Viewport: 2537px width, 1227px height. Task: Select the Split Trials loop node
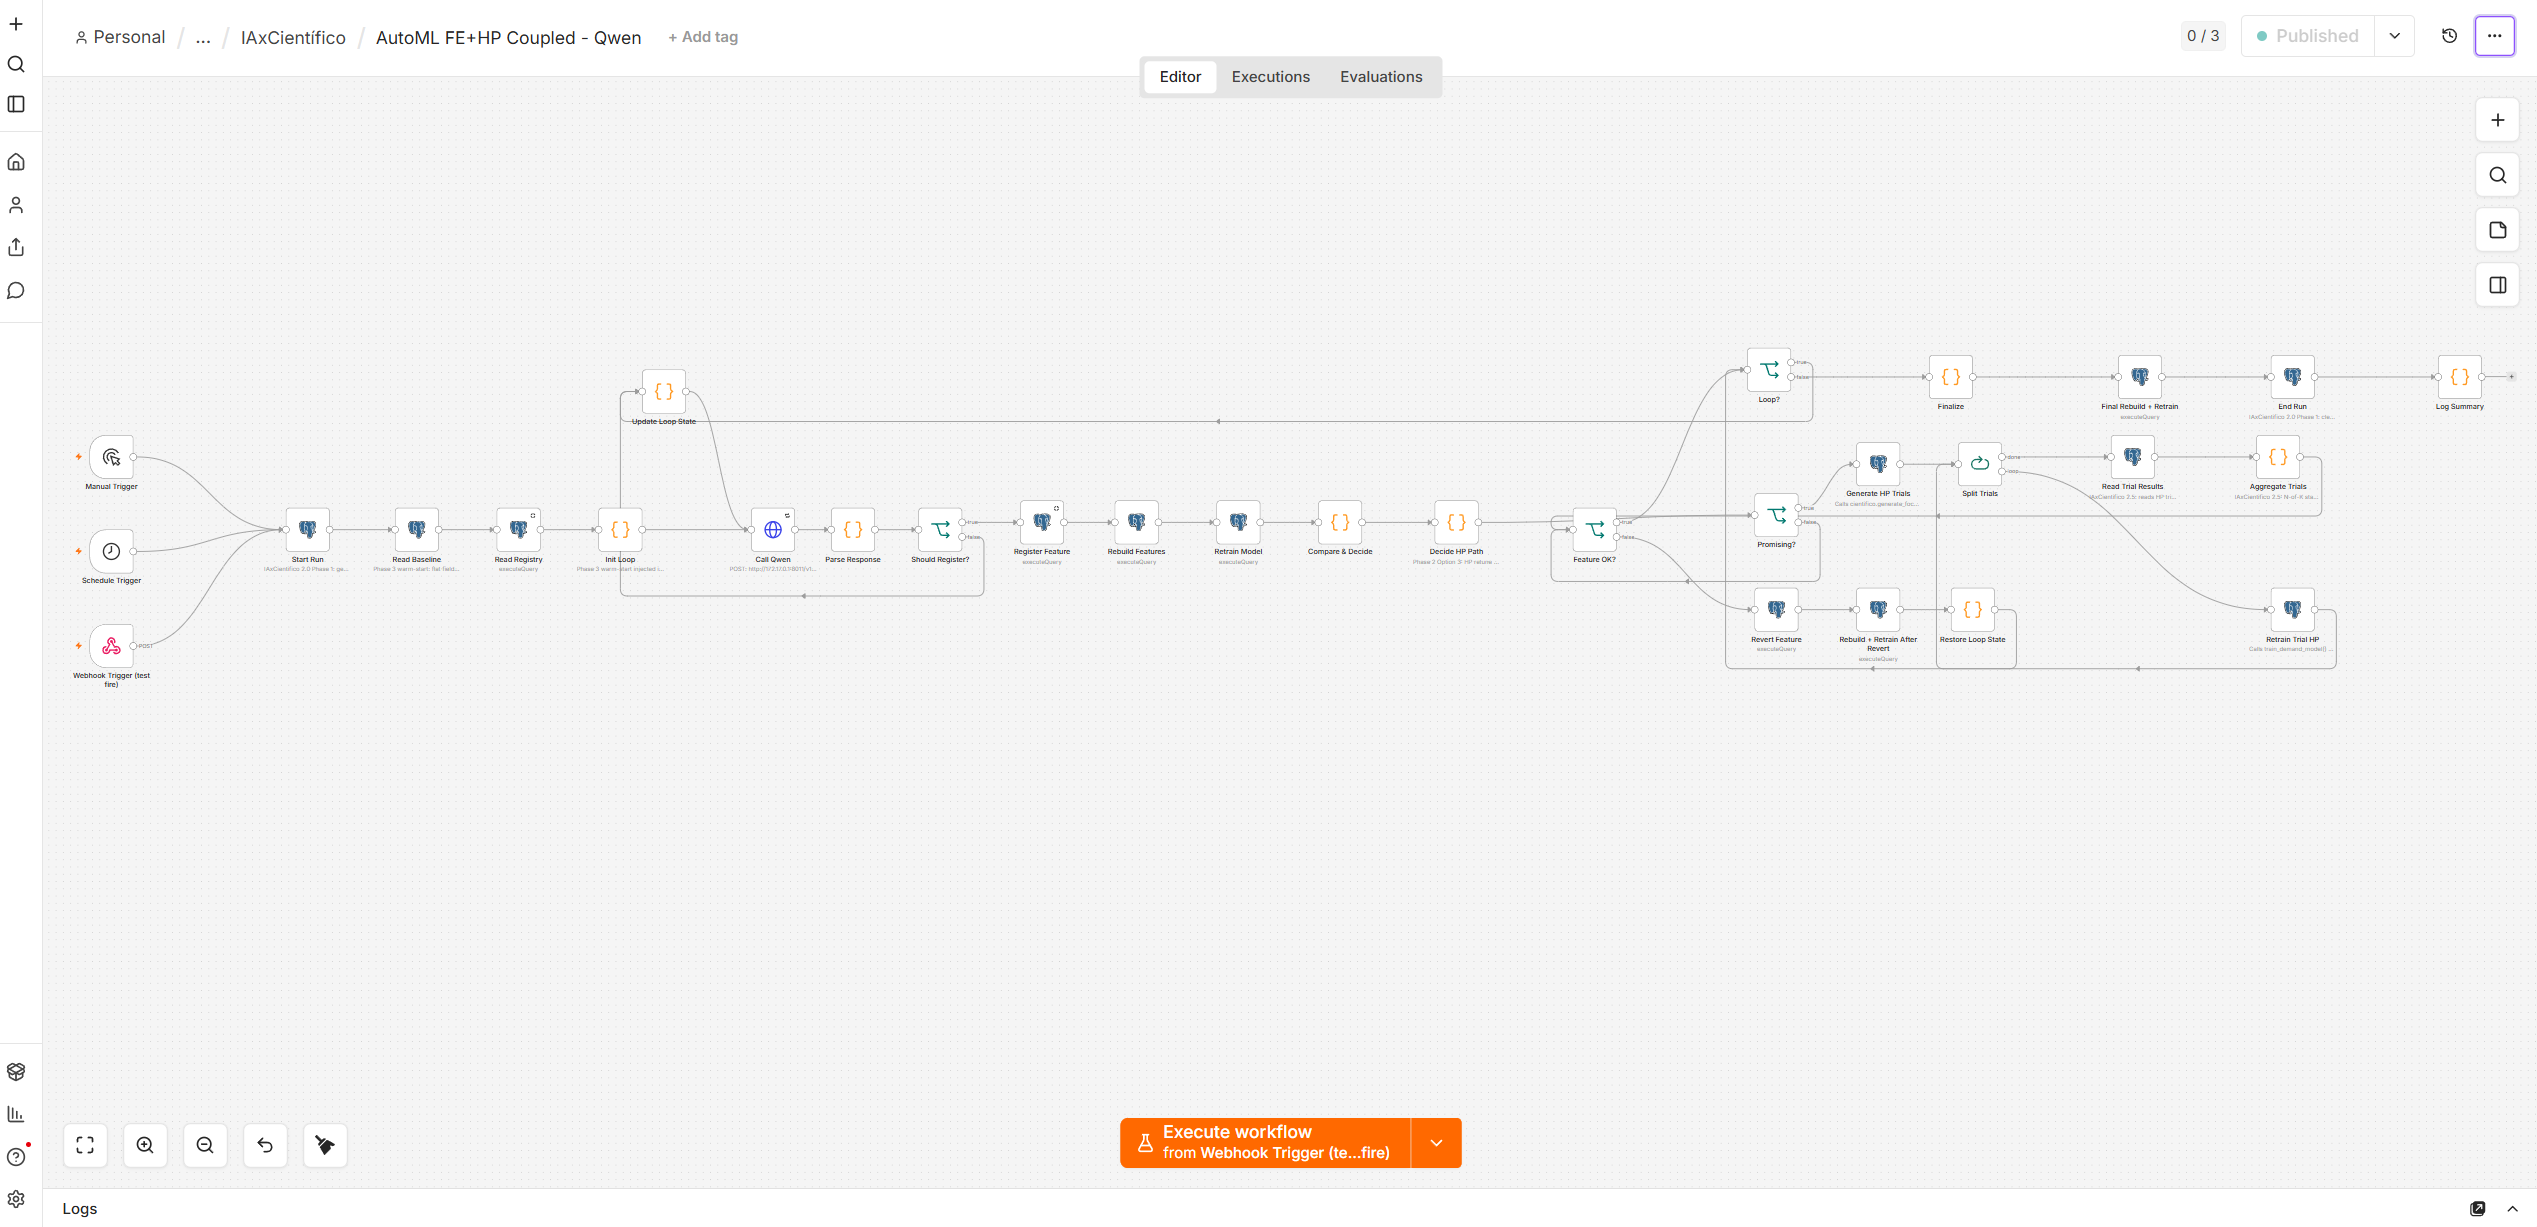tap(1980, 464)
